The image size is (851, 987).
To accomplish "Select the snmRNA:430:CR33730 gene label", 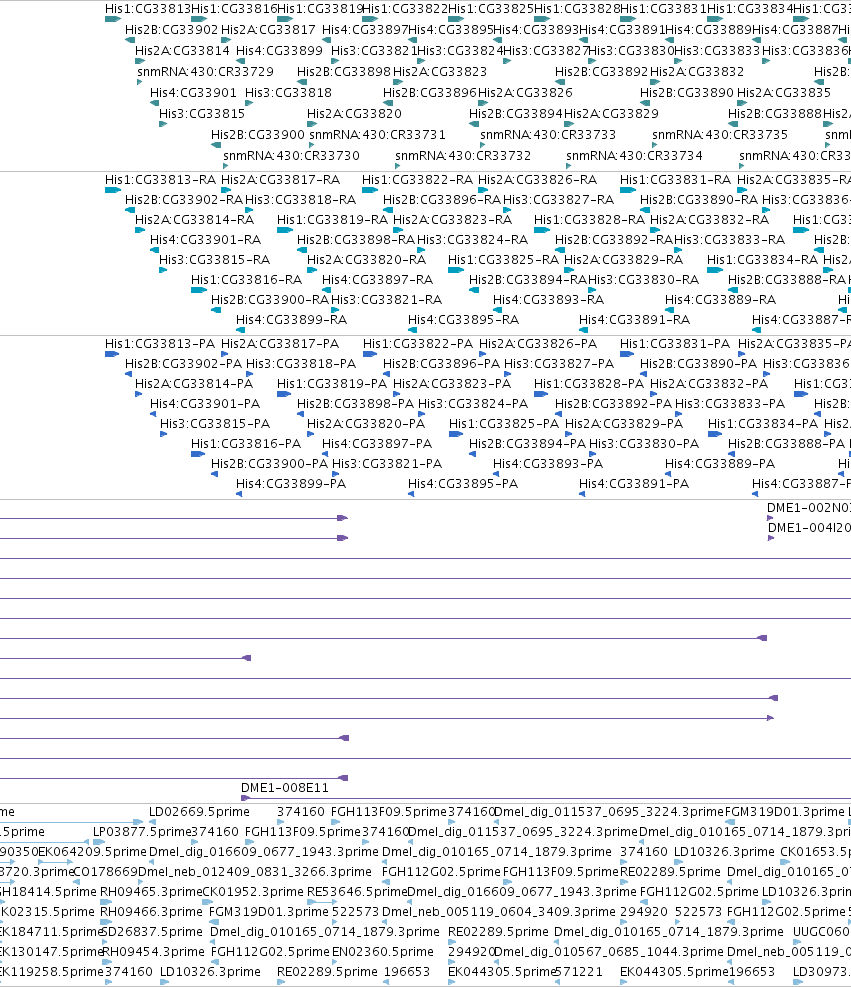I will pyautogui.click(x=291, y=155).
